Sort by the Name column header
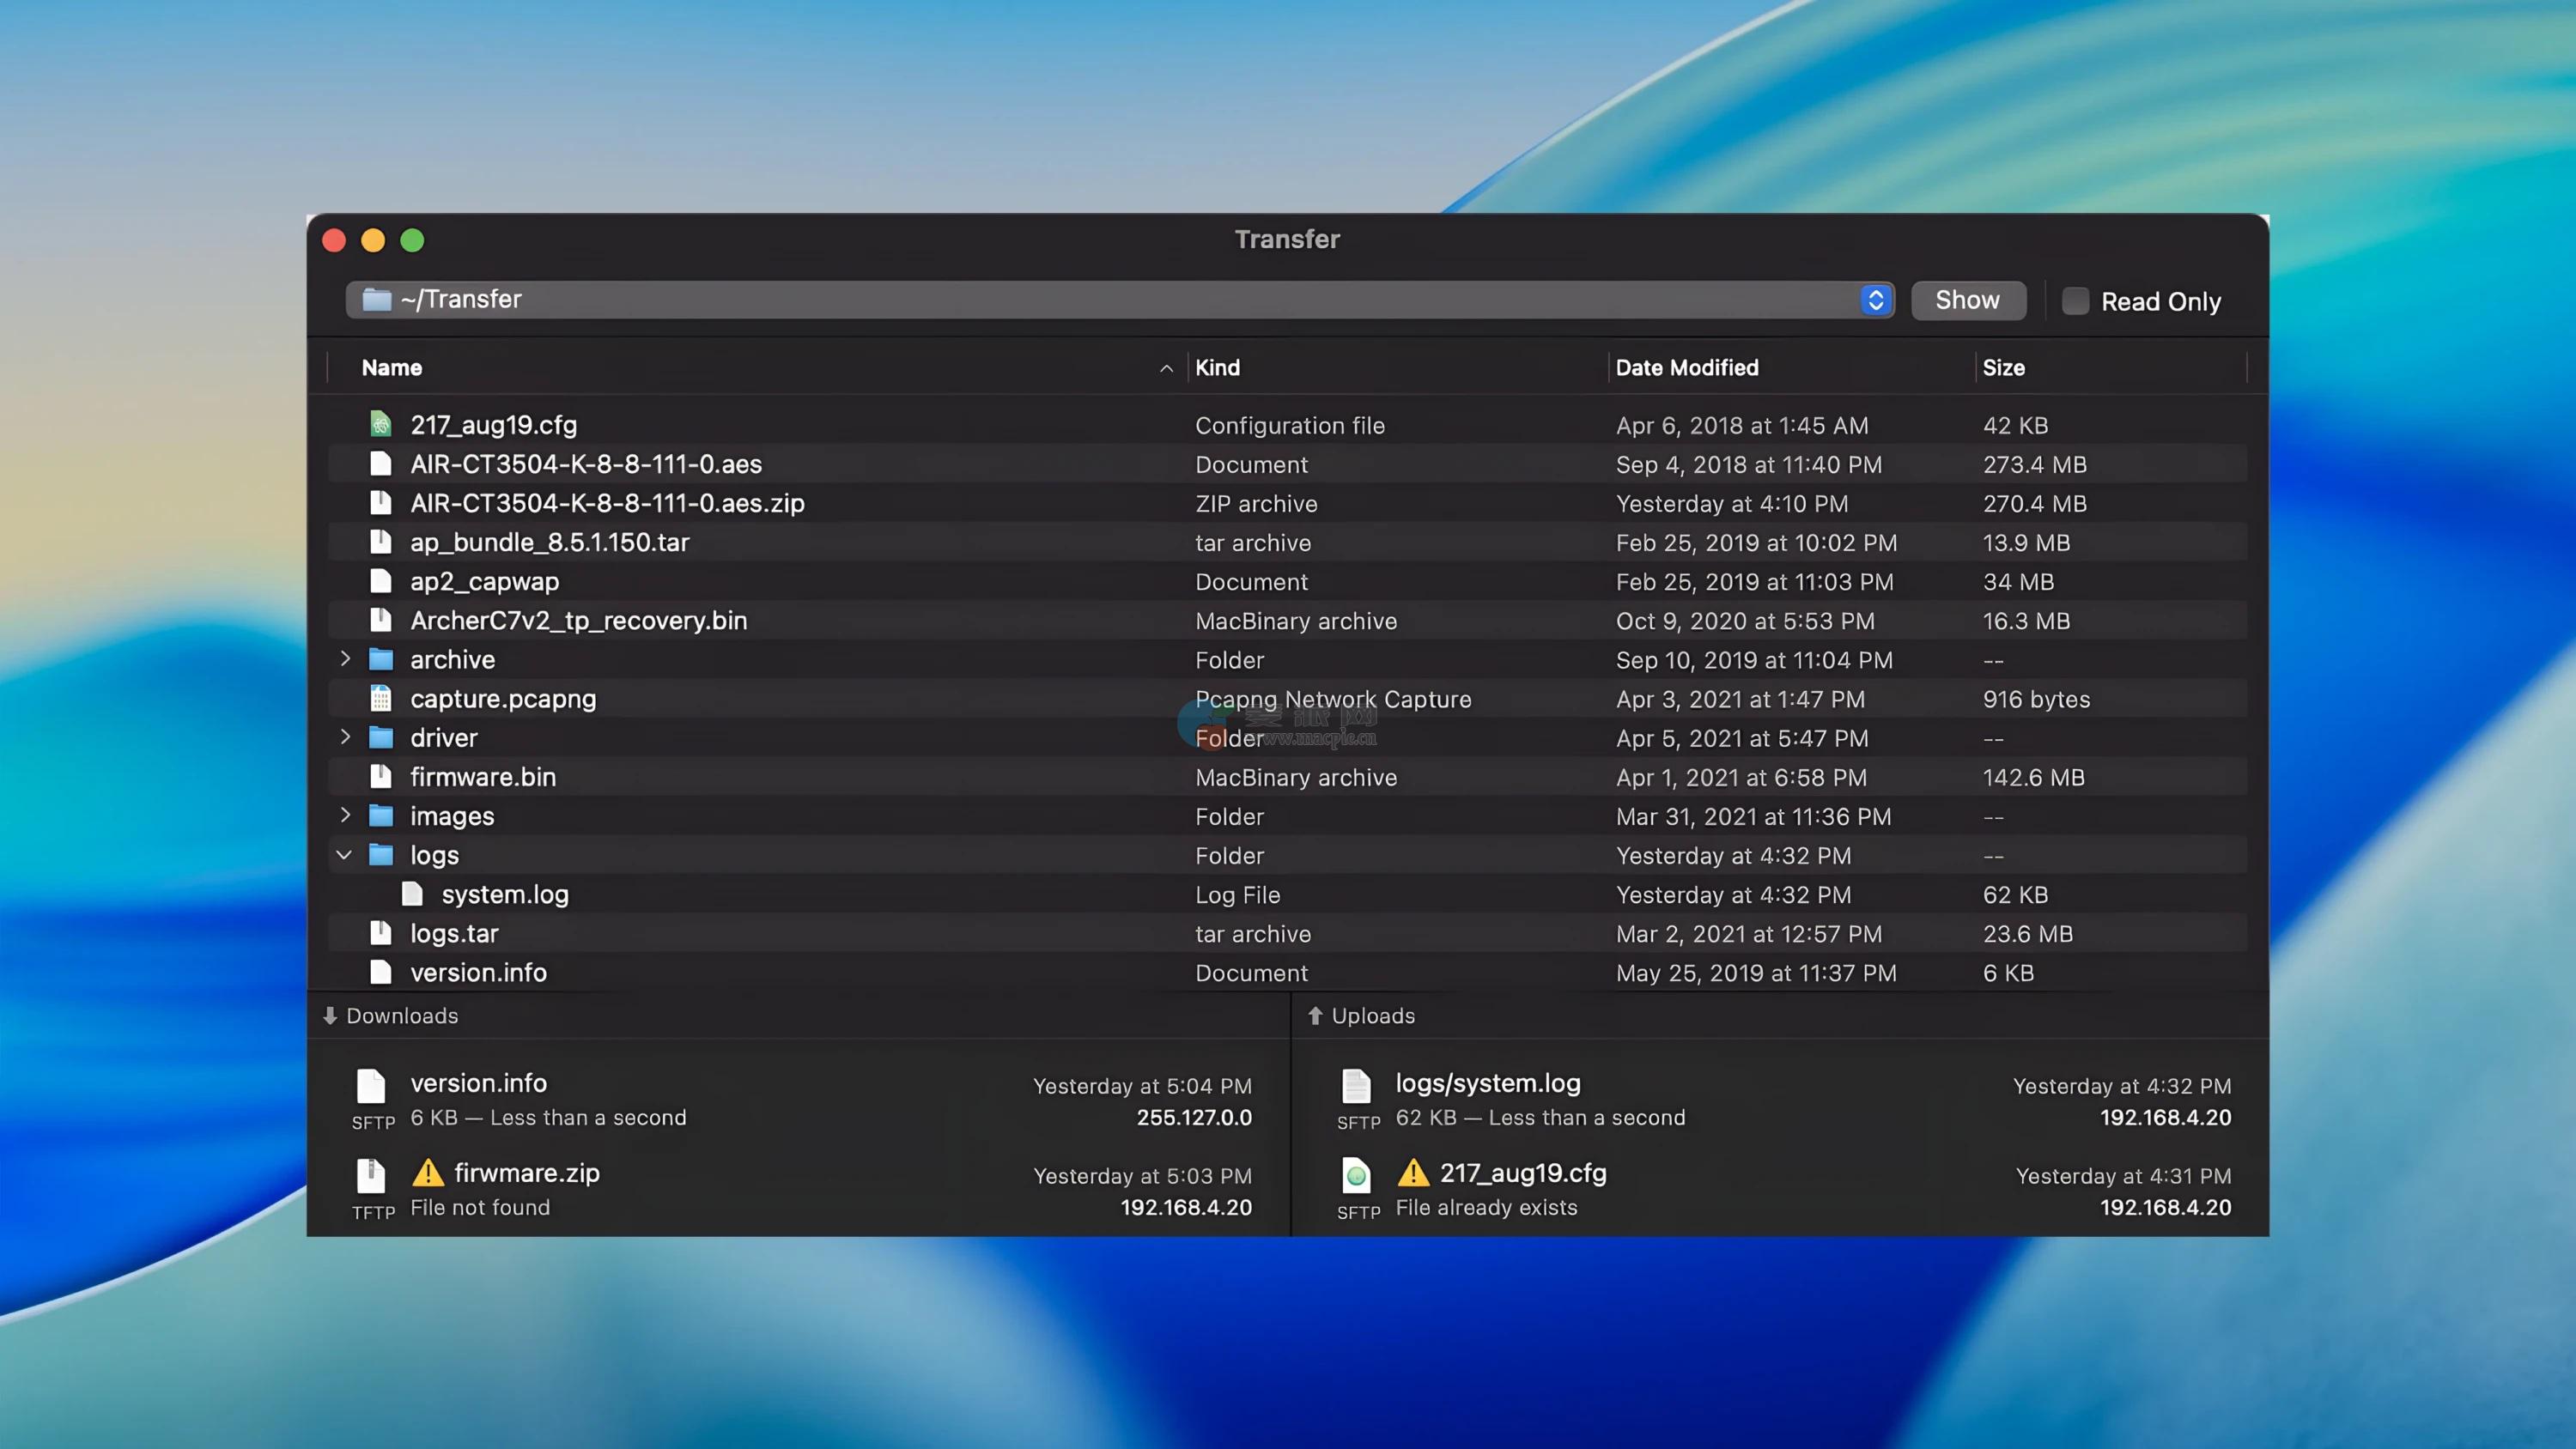Screen dimensions: 2576x1449 point(392,368)
